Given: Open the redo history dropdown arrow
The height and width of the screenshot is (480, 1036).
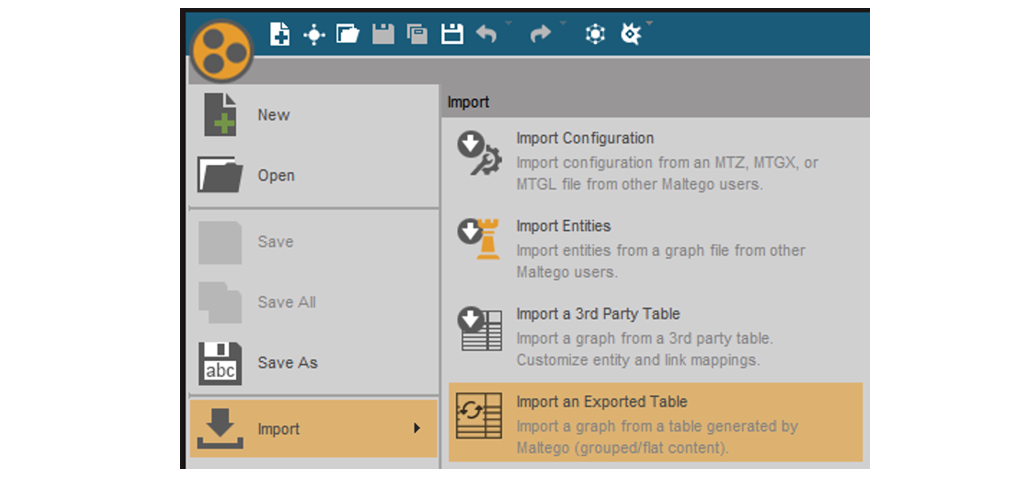Looking at the screenshot, I should pos(563,24).
